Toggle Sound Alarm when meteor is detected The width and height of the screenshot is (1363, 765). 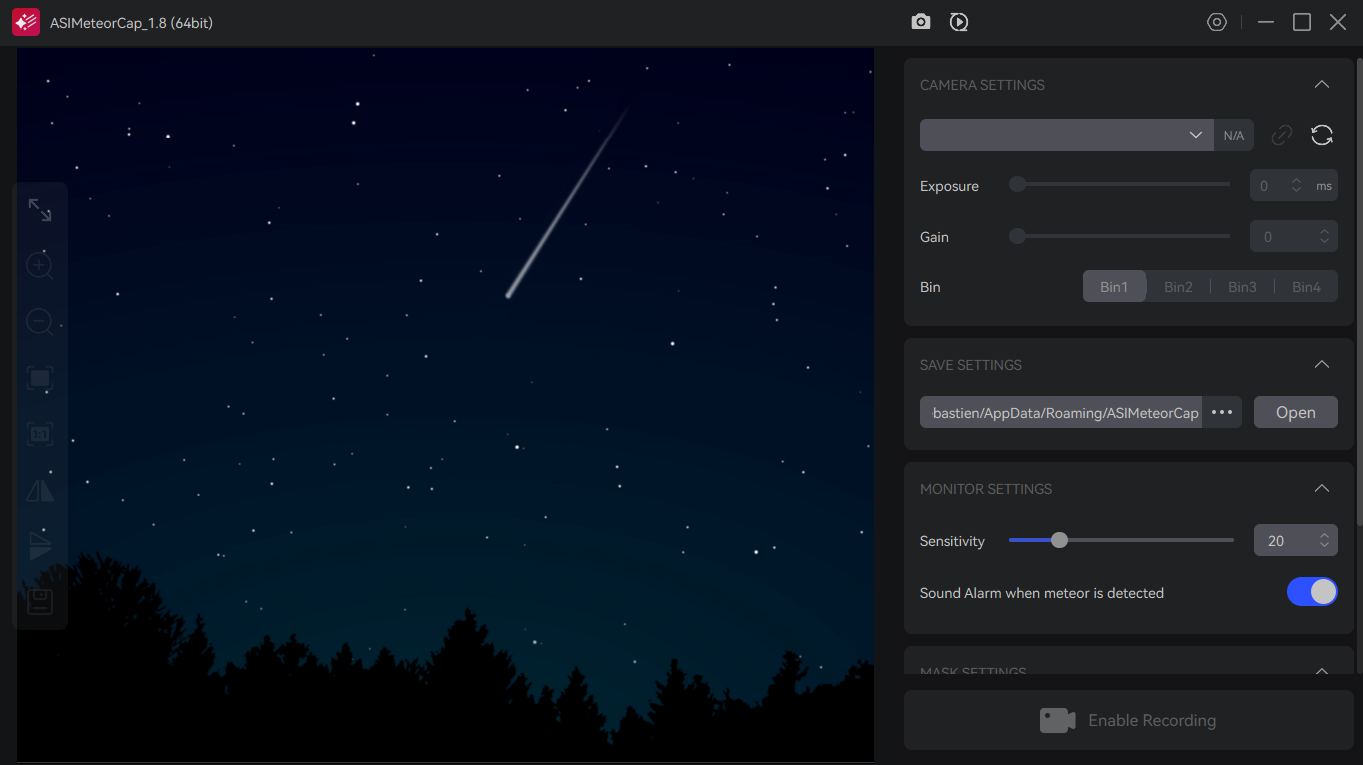point(1312,592)
